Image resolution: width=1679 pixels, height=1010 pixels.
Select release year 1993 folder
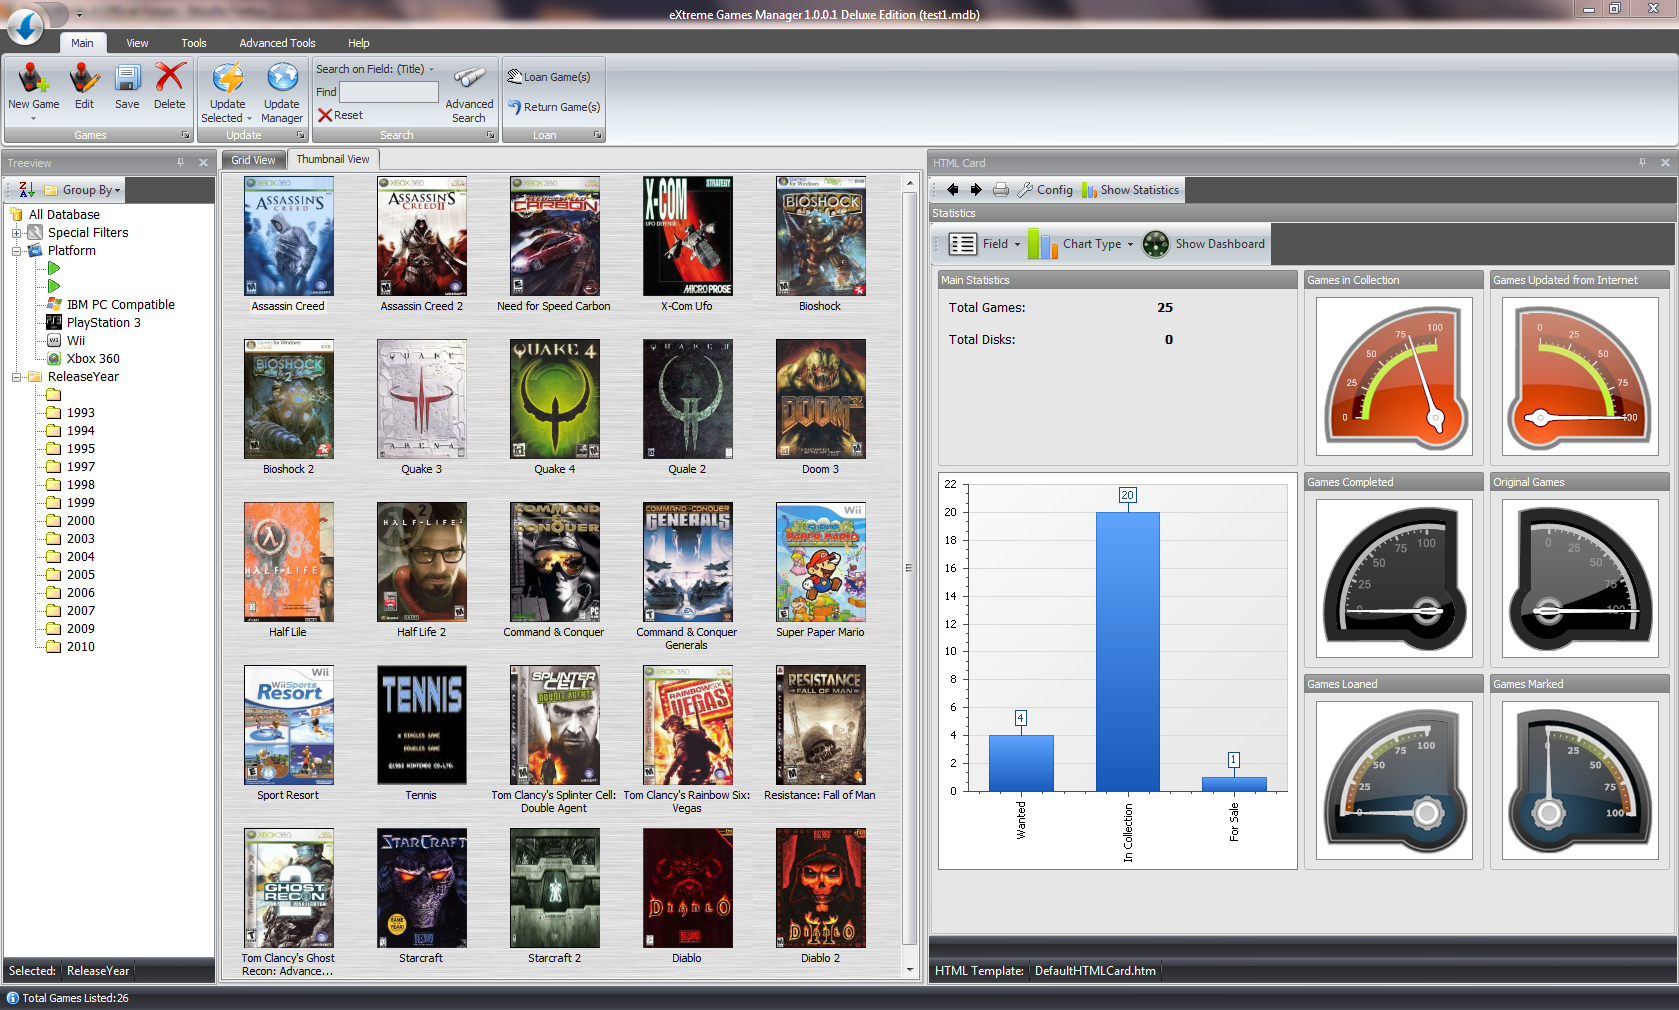point(81,413)
